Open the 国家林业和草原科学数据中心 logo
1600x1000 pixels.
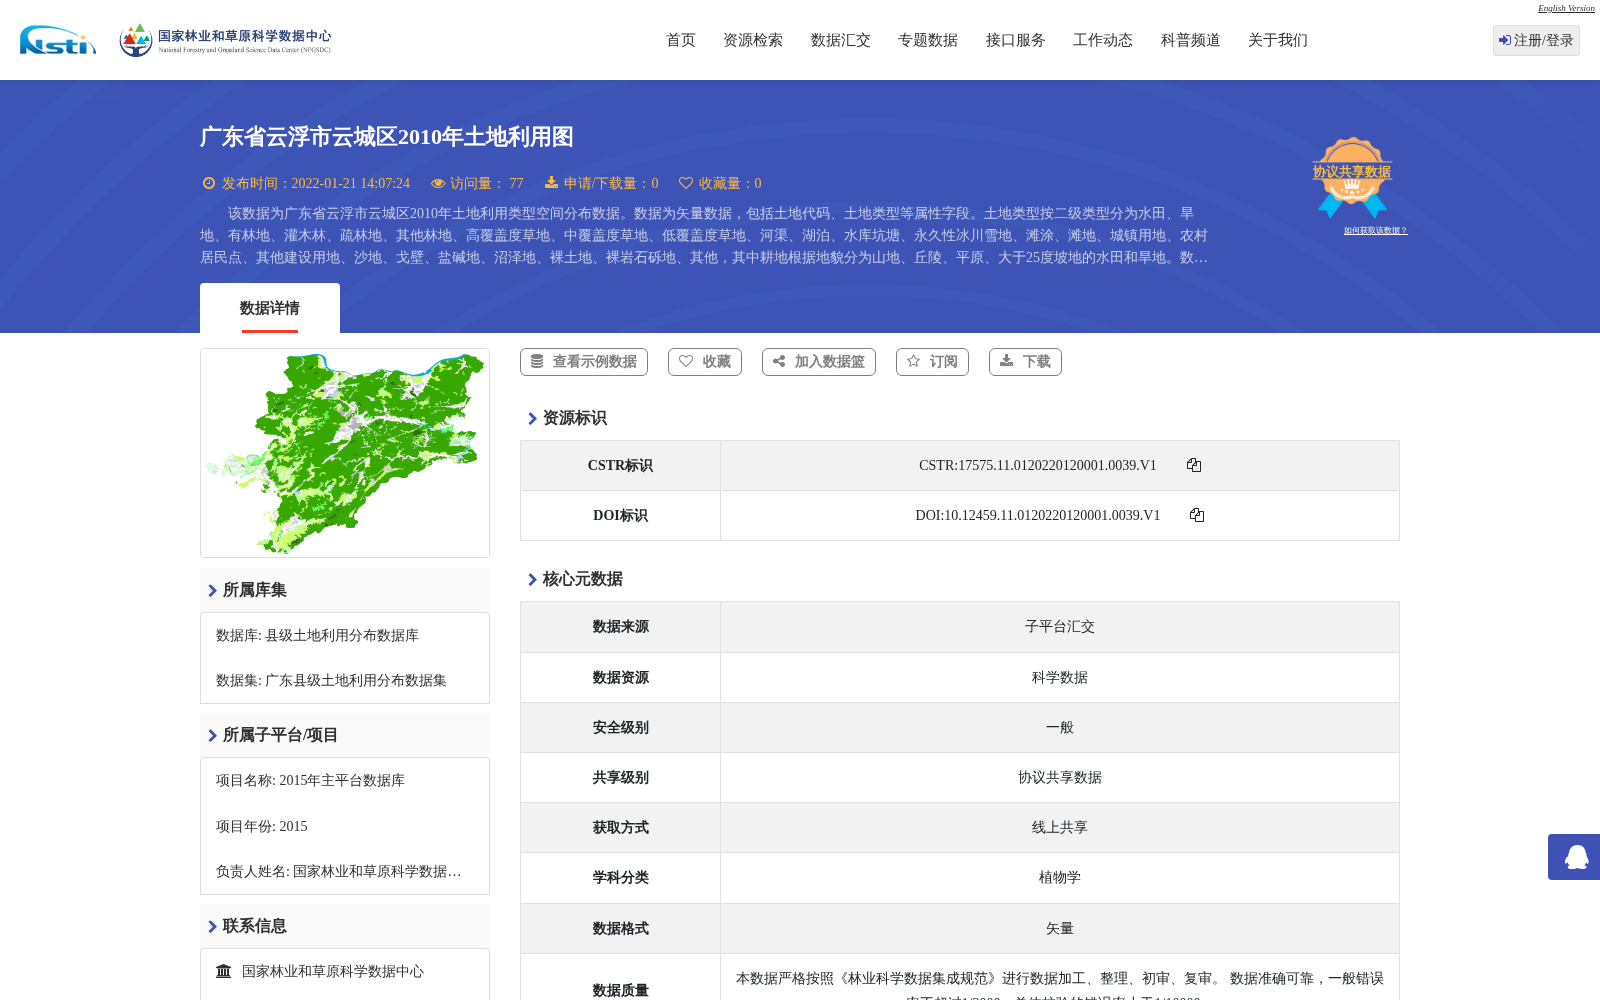[x=225, y=40]
